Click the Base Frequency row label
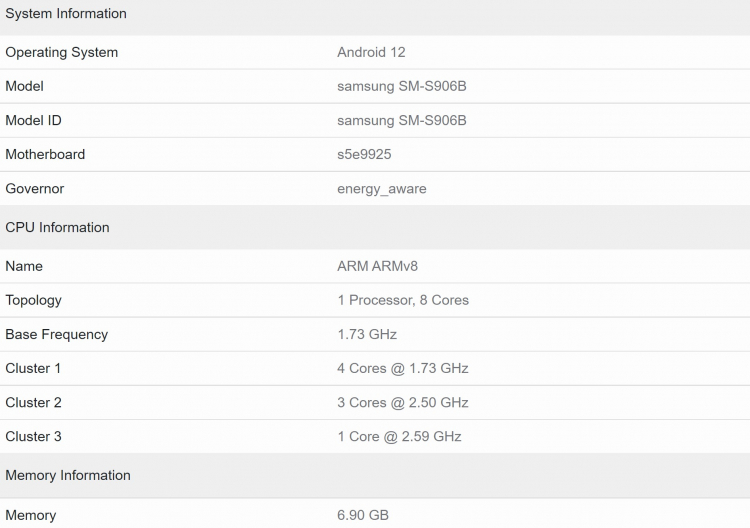 coord(56,334)
